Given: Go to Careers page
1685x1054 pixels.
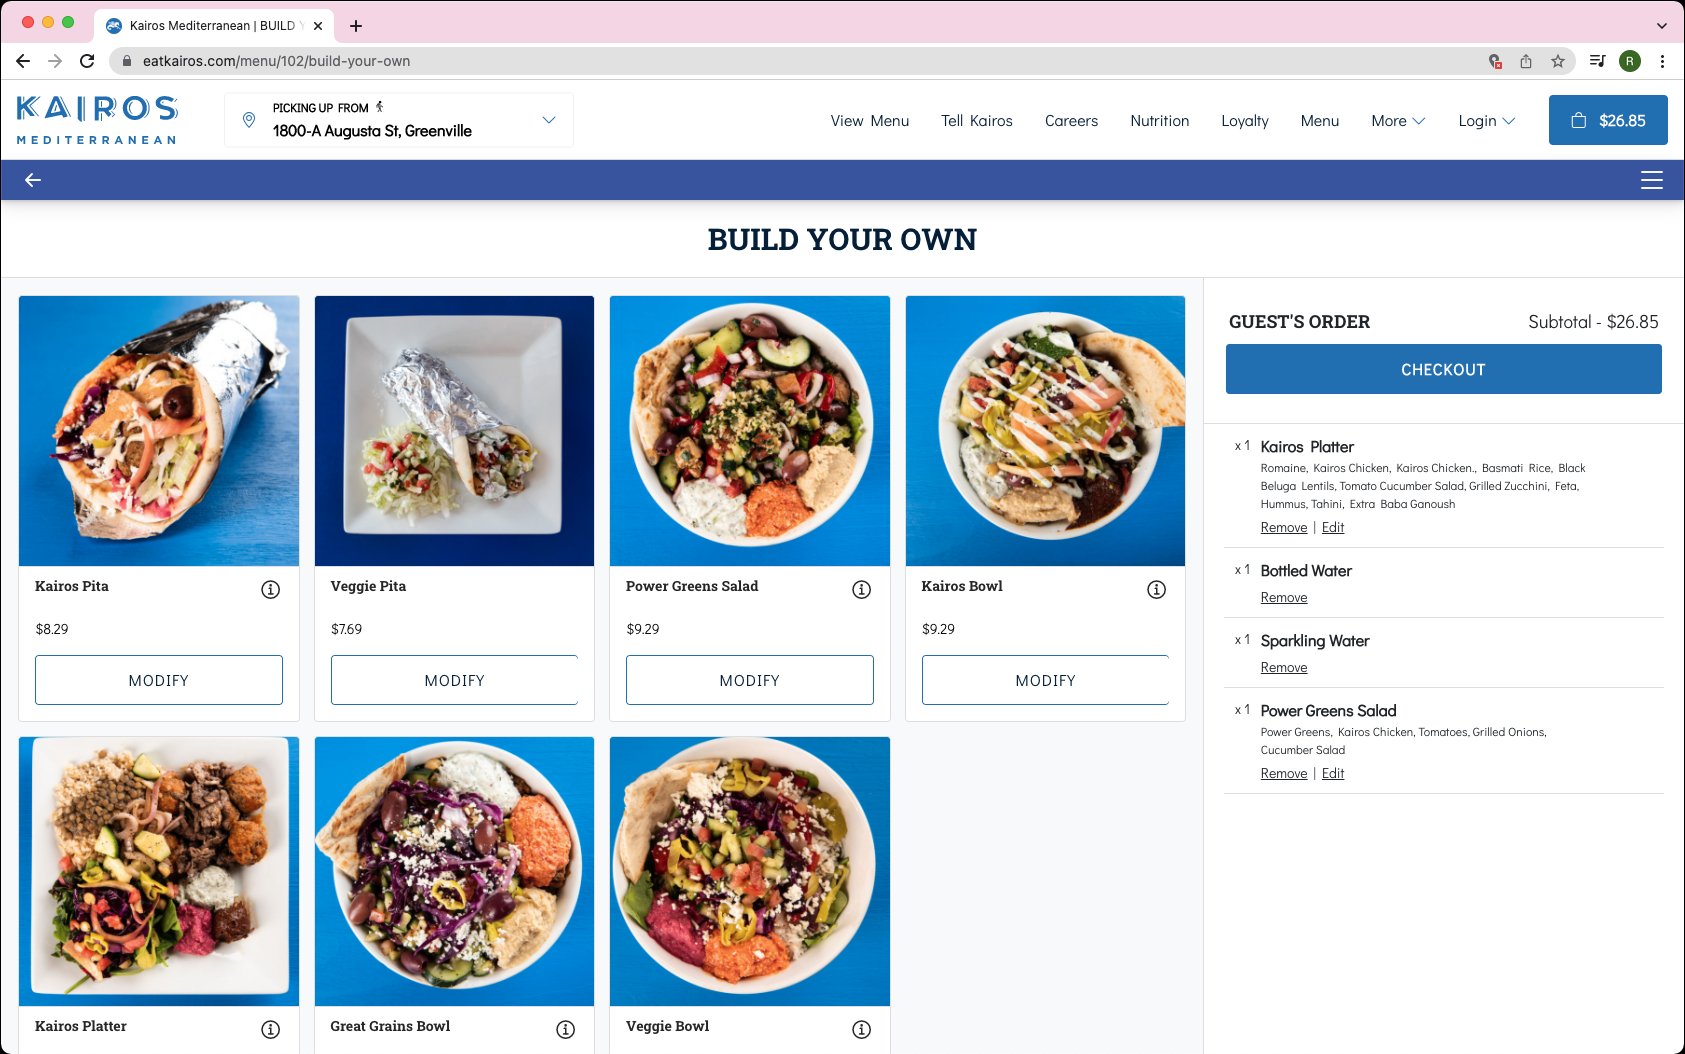Looking at the screenshot, I should tap(1071, 121).
